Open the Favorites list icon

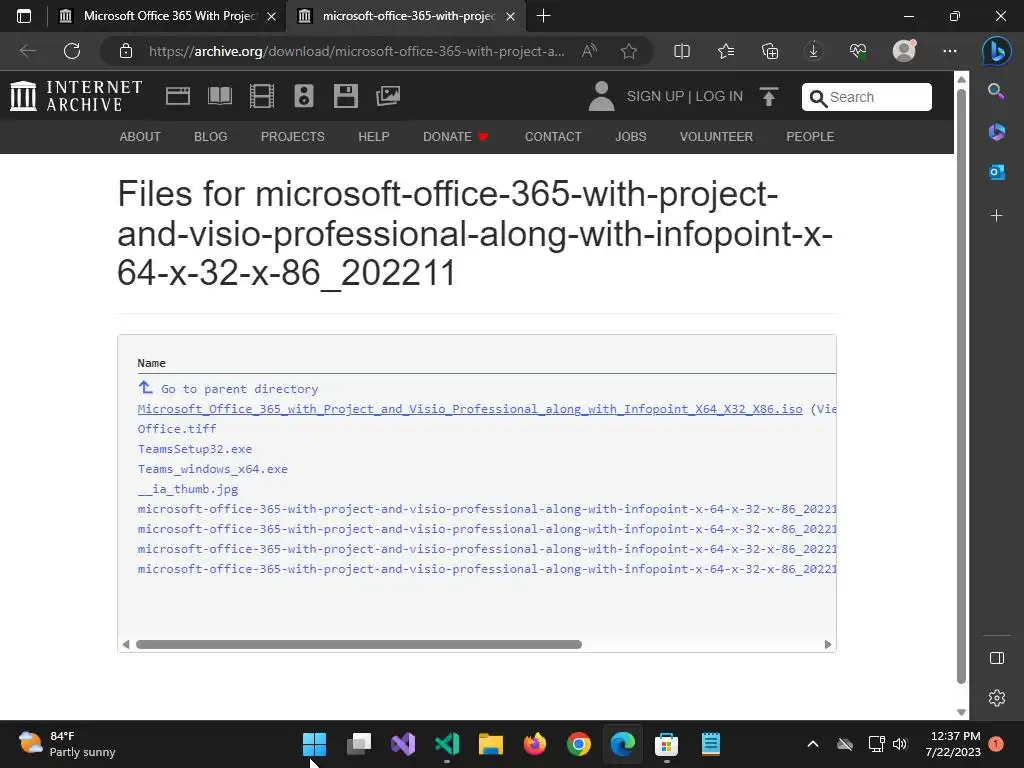pyautogui.click(x=726, y=51)
